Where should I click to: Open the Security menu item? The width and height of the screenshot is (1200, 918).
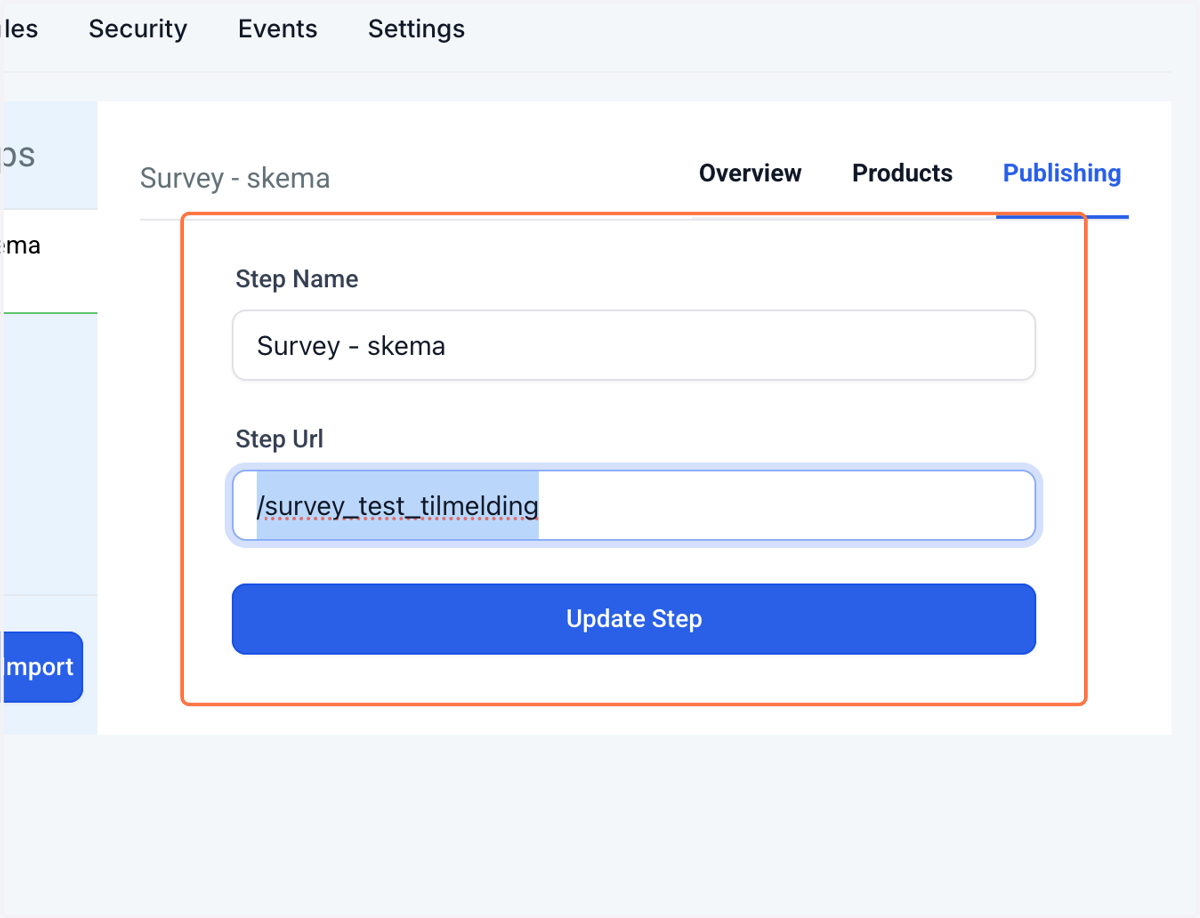138,29
